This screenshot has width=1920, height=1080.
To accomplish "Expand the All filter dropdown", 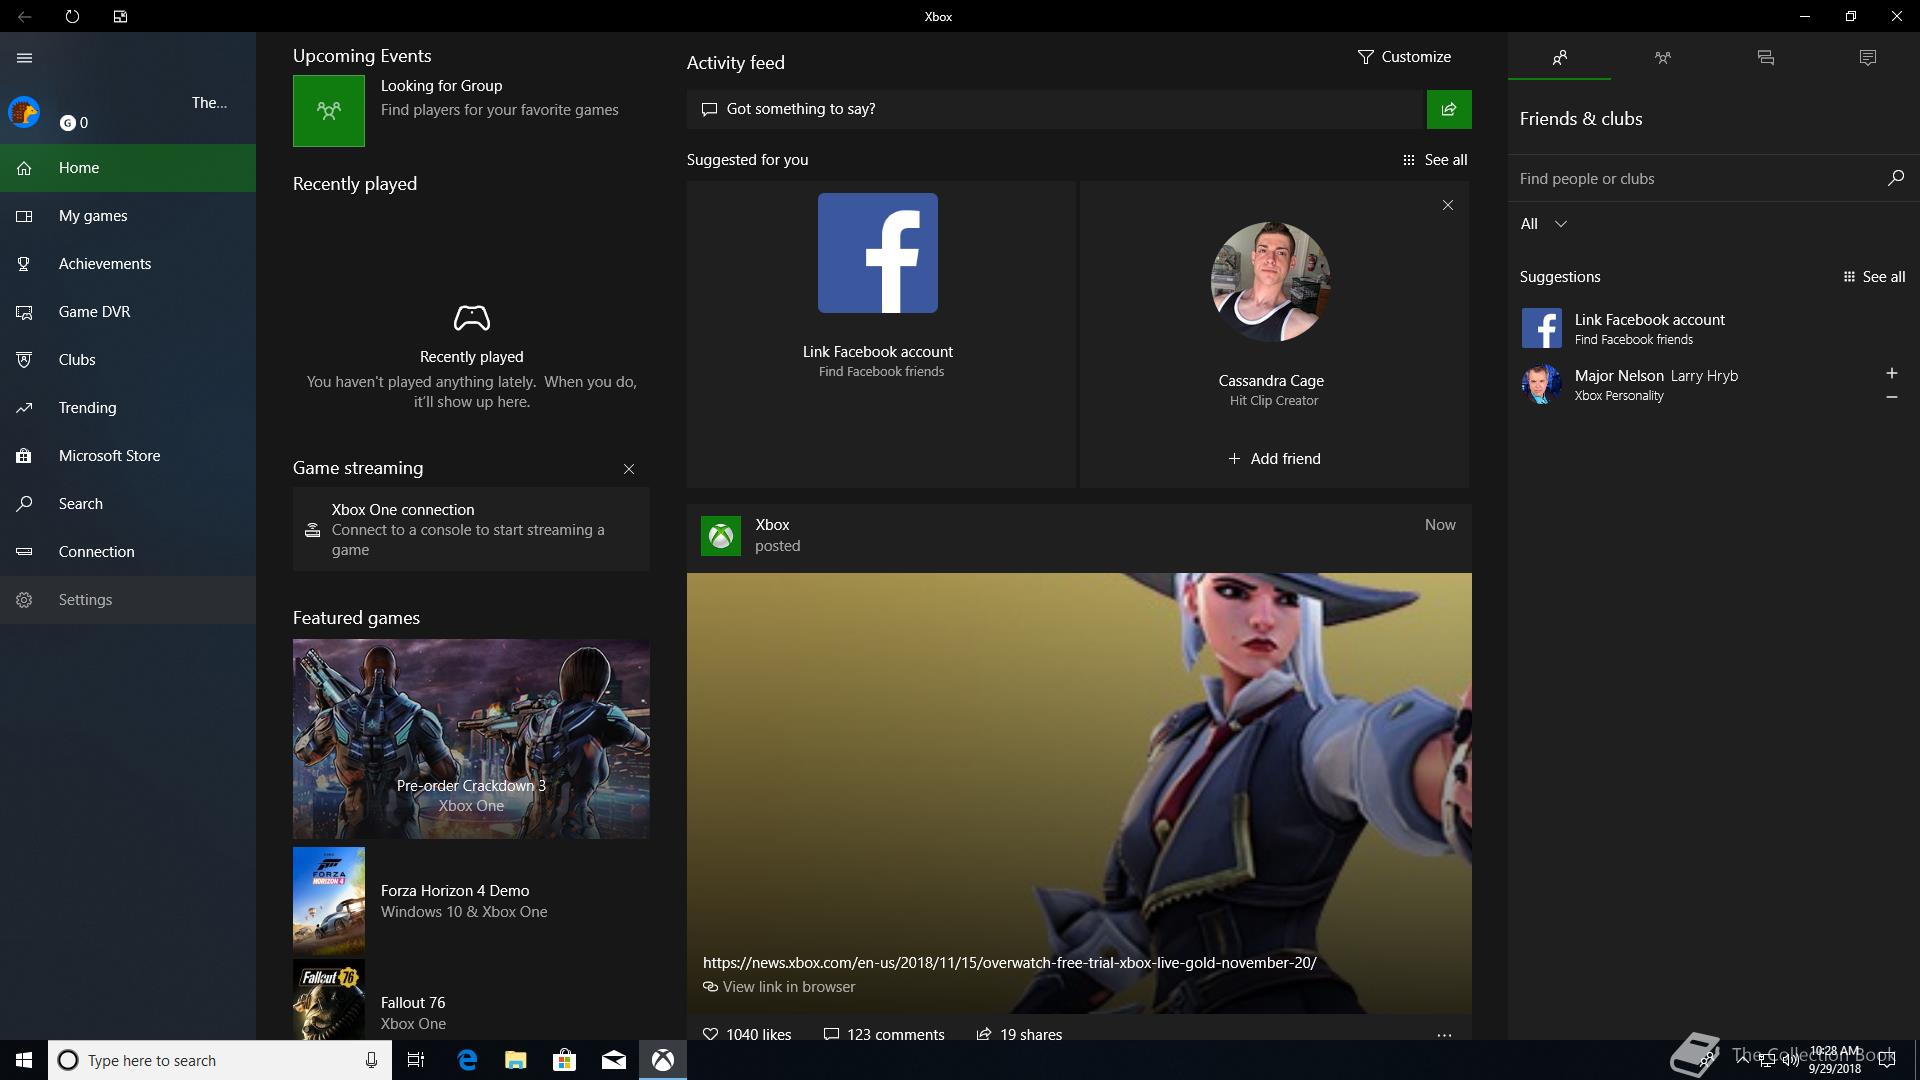I will pyautogui.click(x=1544, y=224).
